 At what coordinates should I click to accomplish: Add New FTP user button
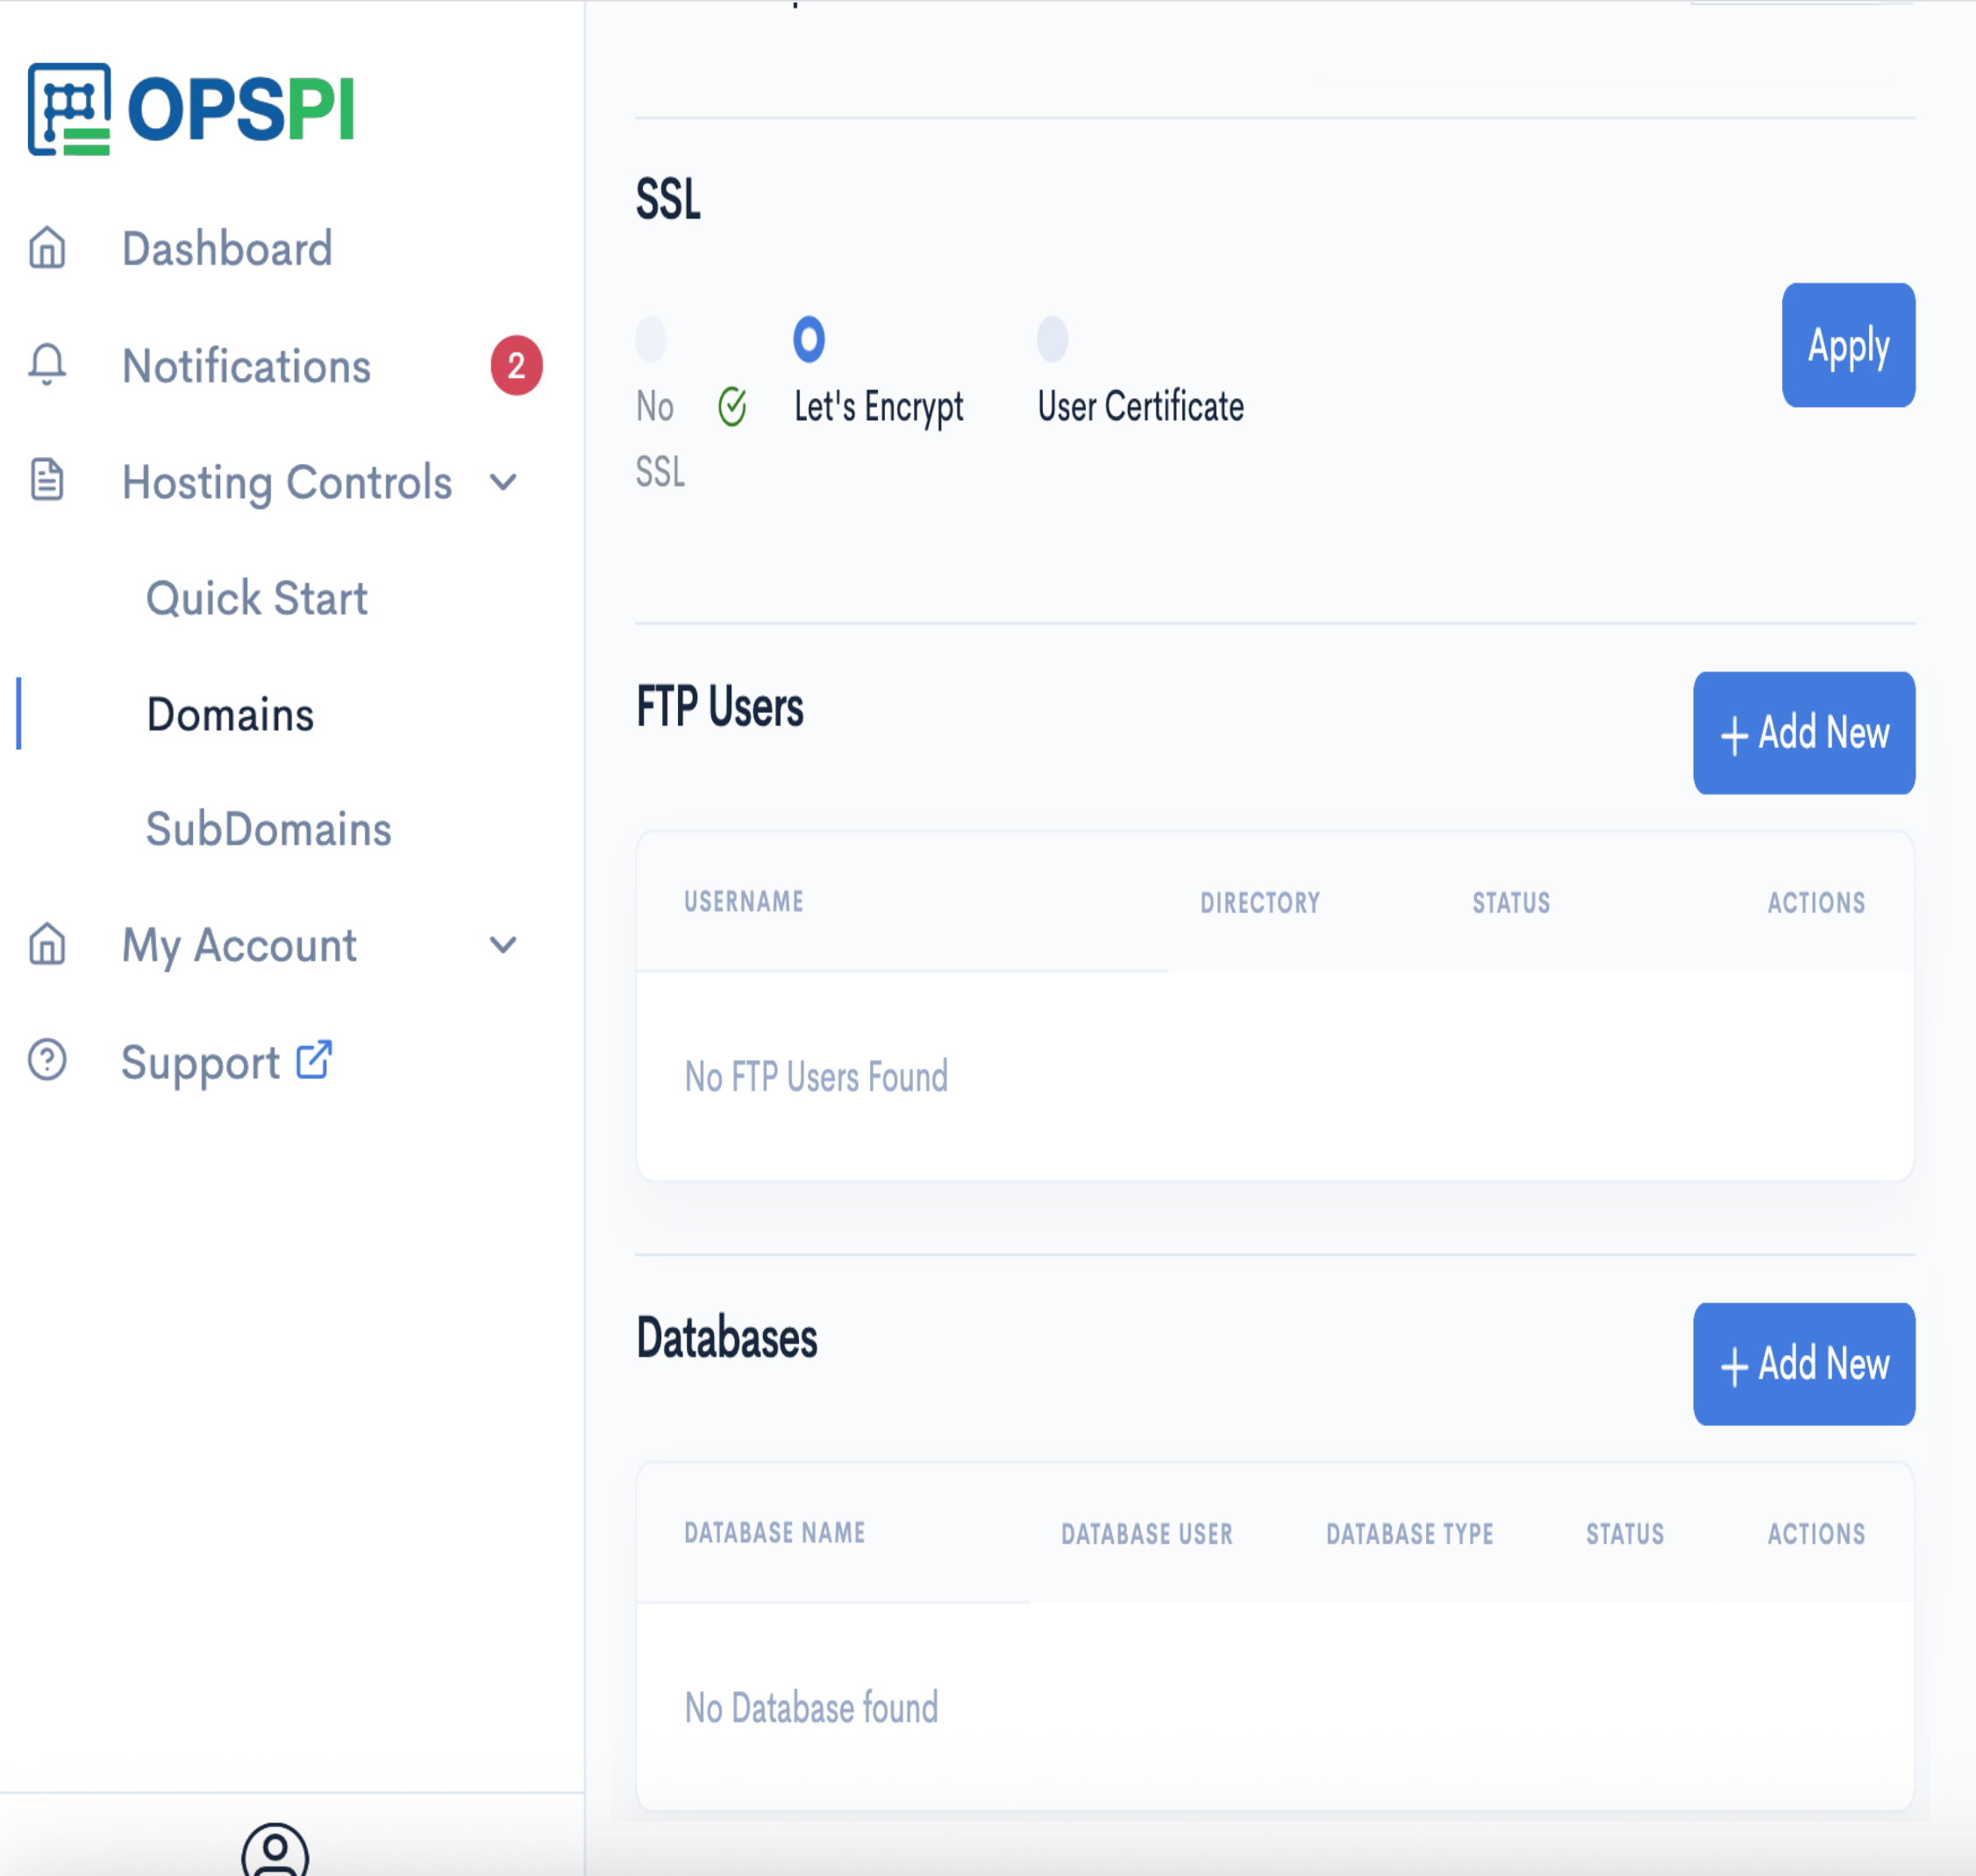(x=1803, y=733)
